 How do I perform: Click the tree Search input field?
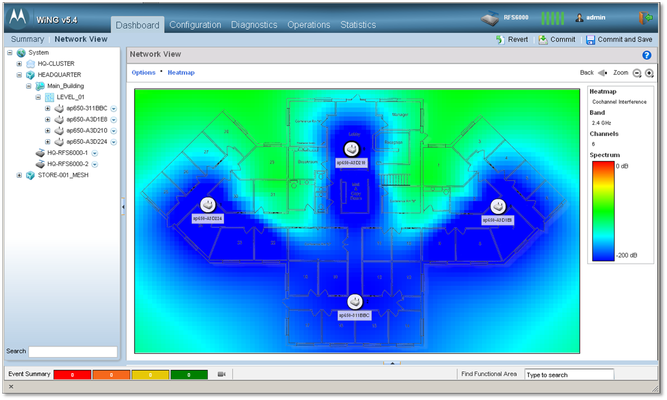73,352
